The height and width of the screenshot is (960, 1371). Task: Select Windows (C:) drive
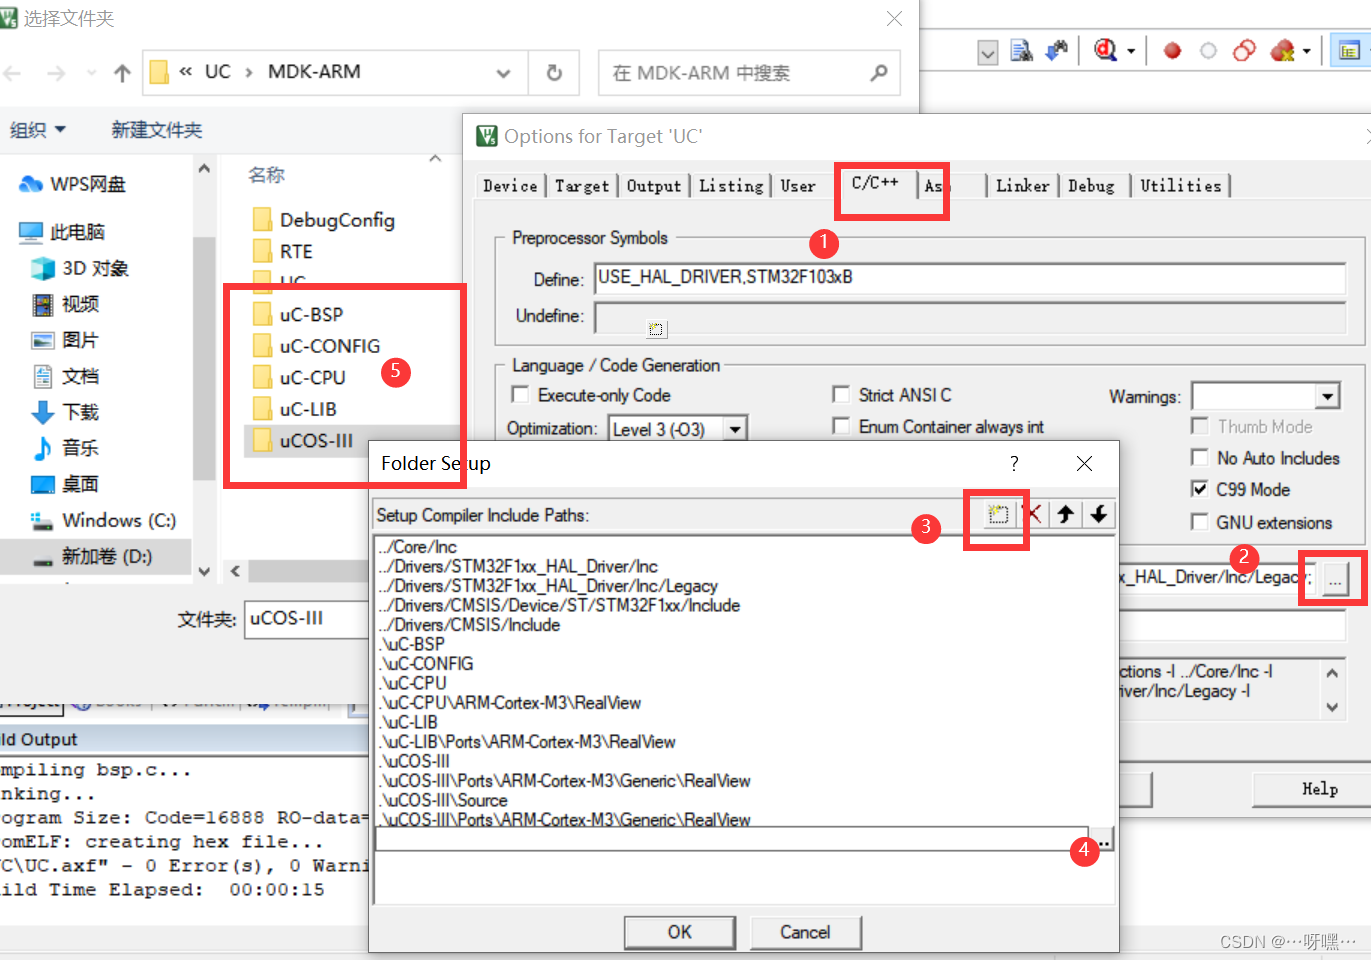[103, 520]
